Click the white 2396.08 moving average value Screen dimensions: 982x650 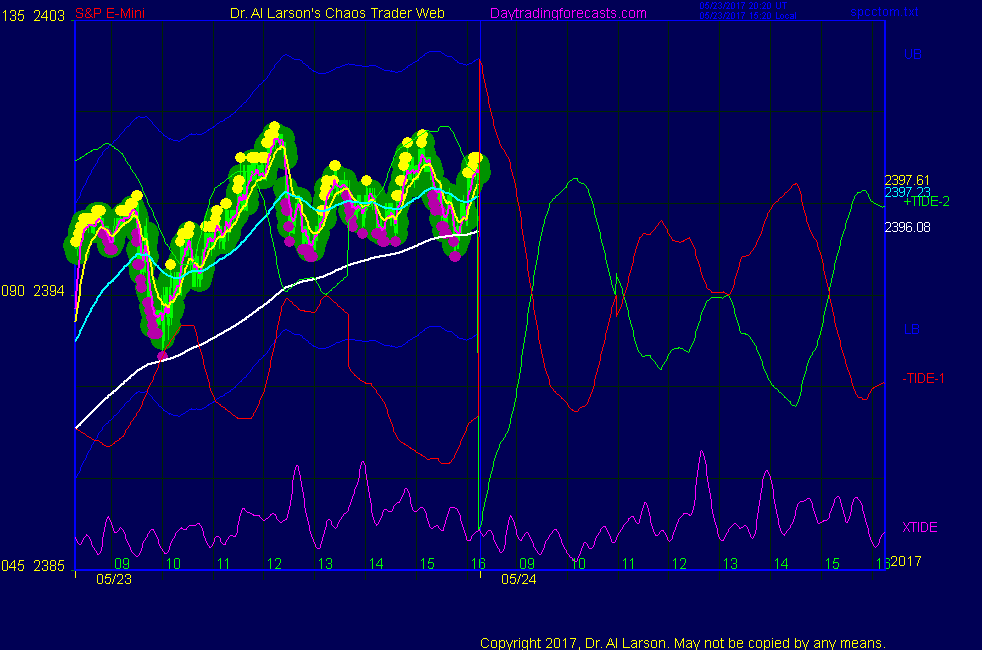907,227
